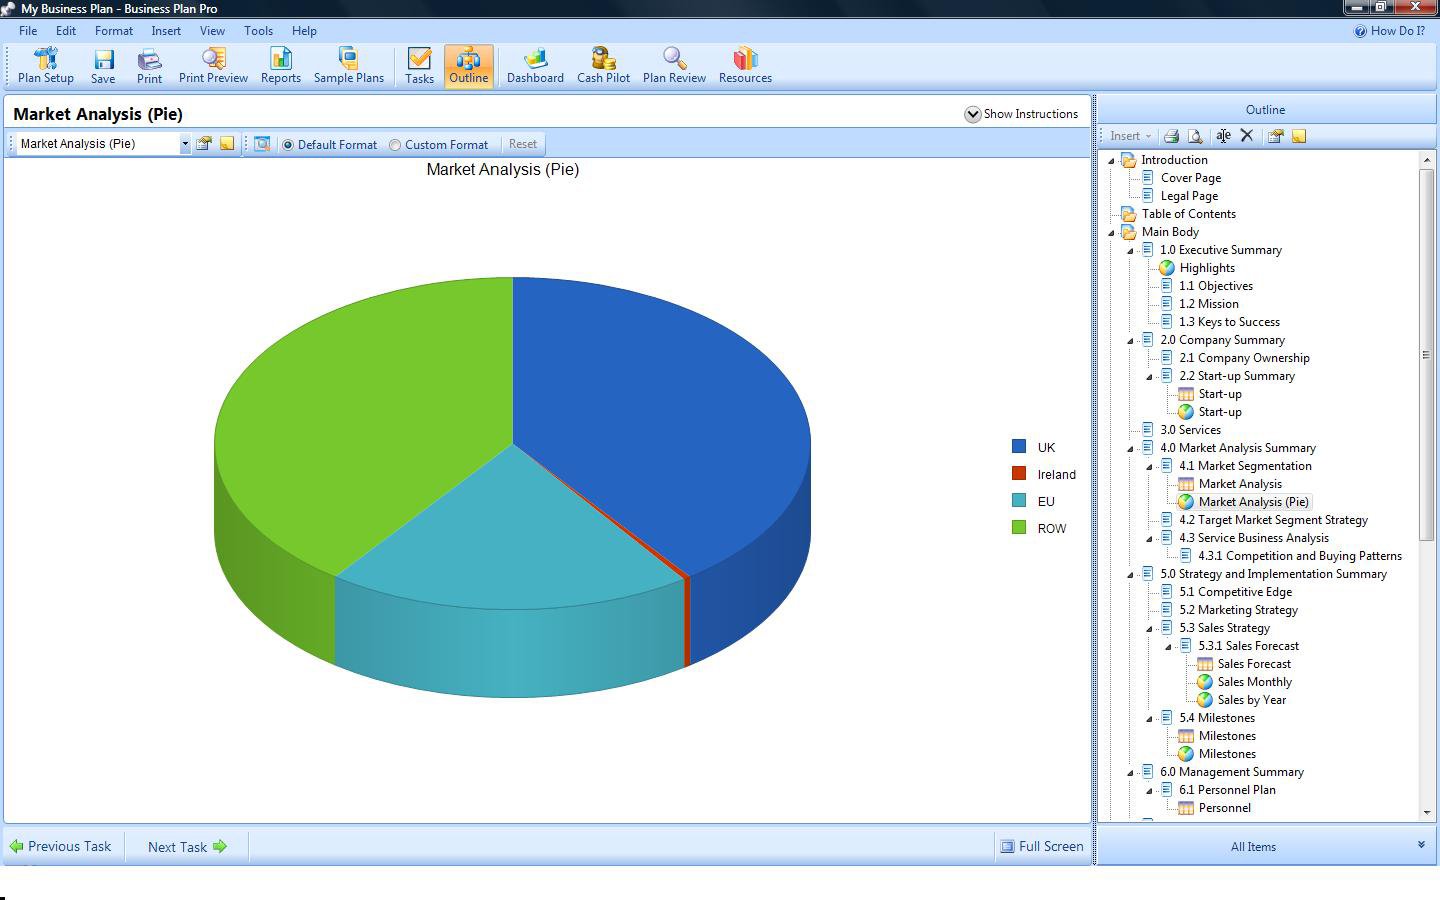Click the delete X icon in Outline toolbar
This screenshot has width=1440, height=900.
pos(1247,136)
